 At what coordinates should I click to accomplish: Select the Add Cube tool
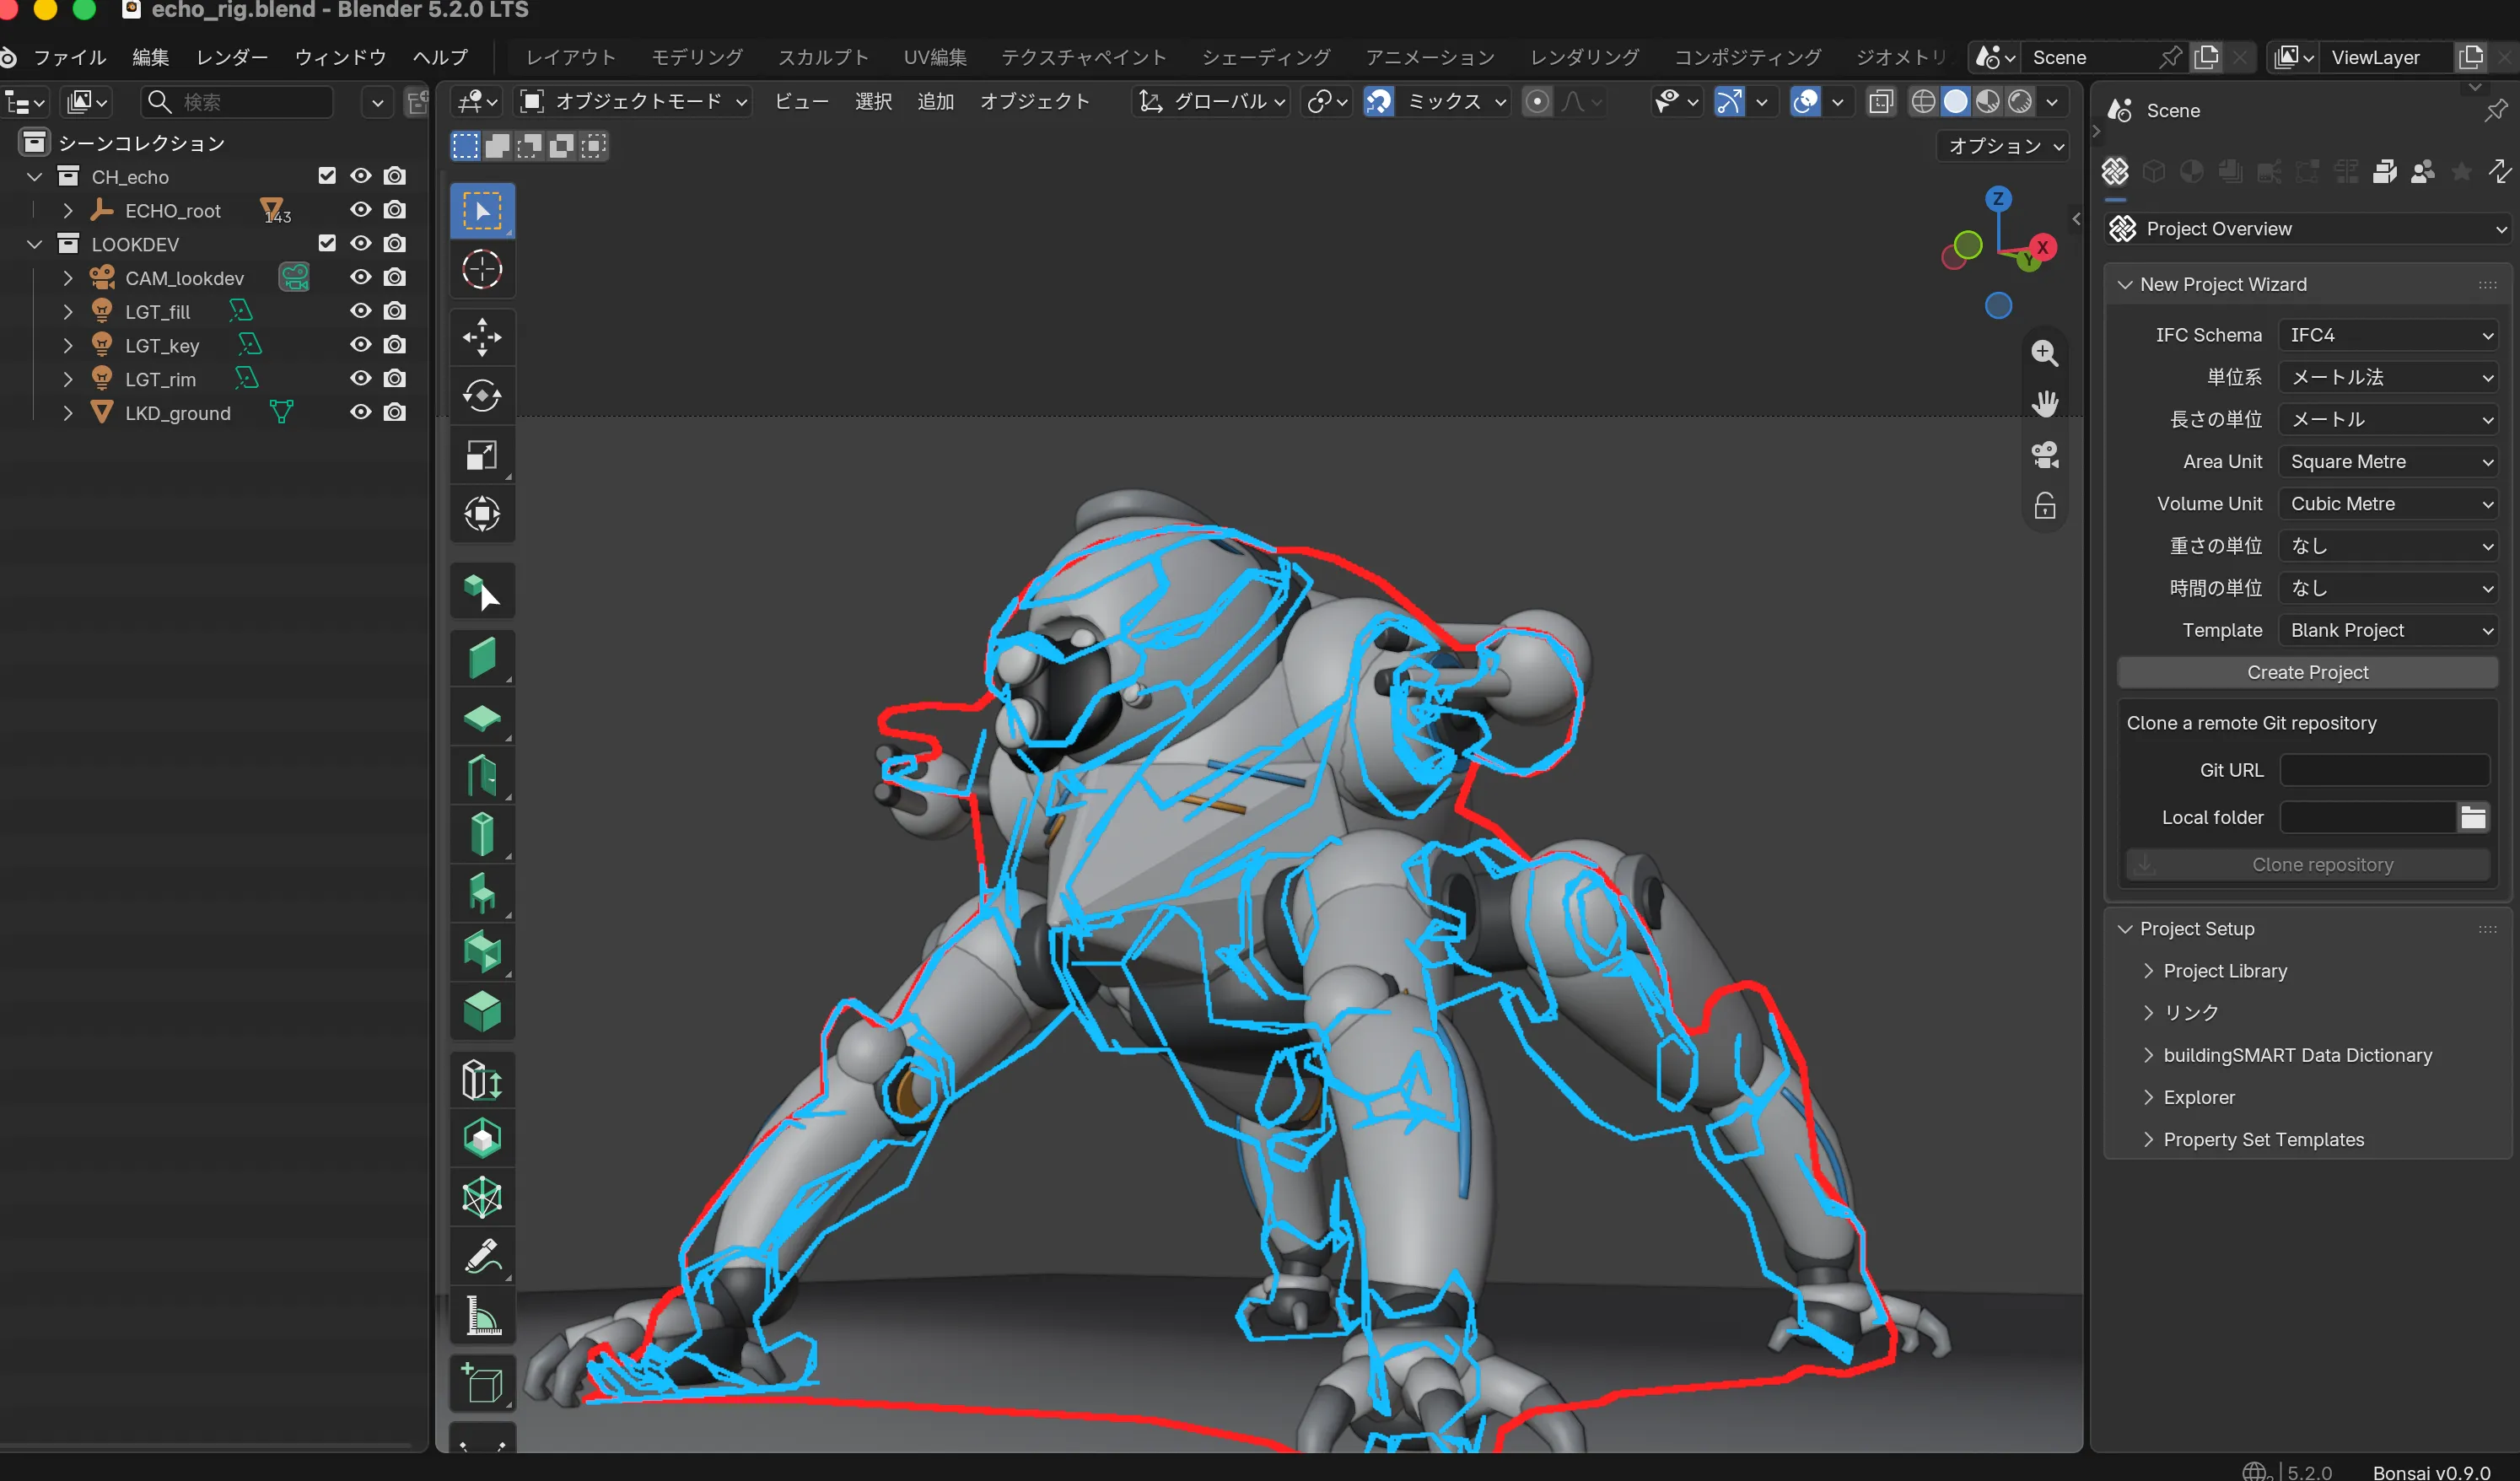[x=482, y=1383]
